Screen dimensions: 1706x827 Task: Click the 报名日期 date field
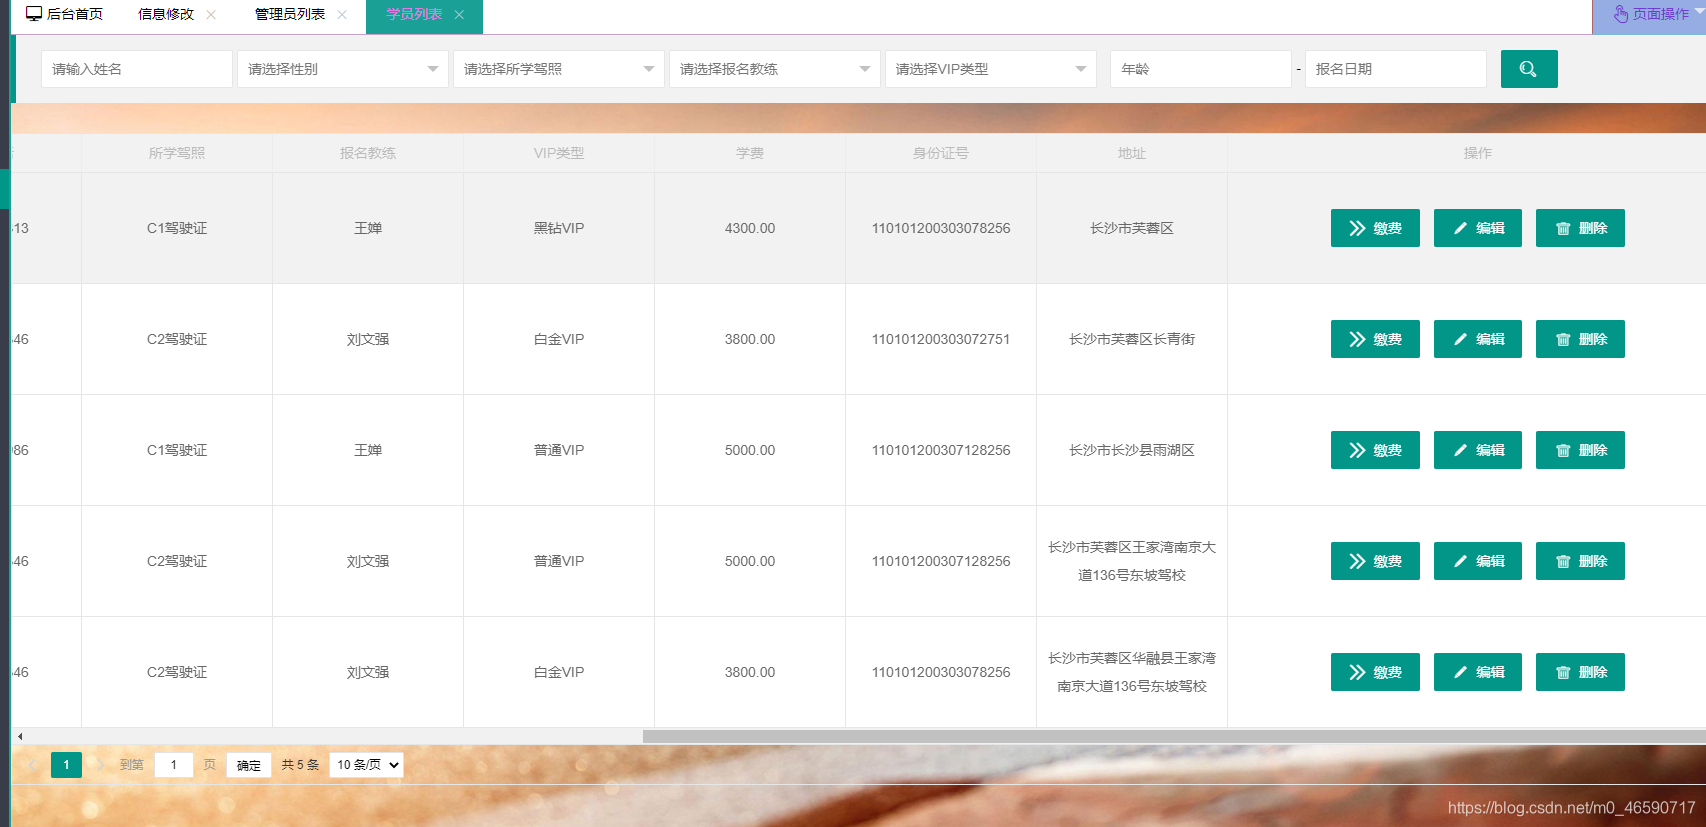(1396, 69)
